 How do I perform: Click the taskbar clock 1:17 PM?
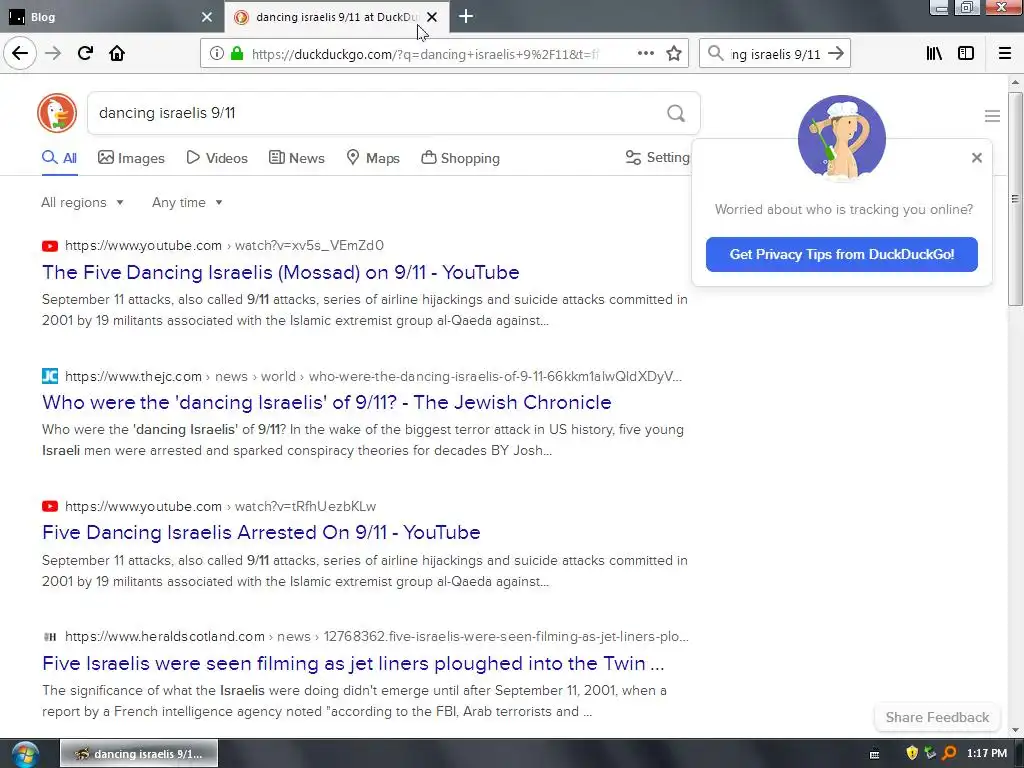pos(986,754)
